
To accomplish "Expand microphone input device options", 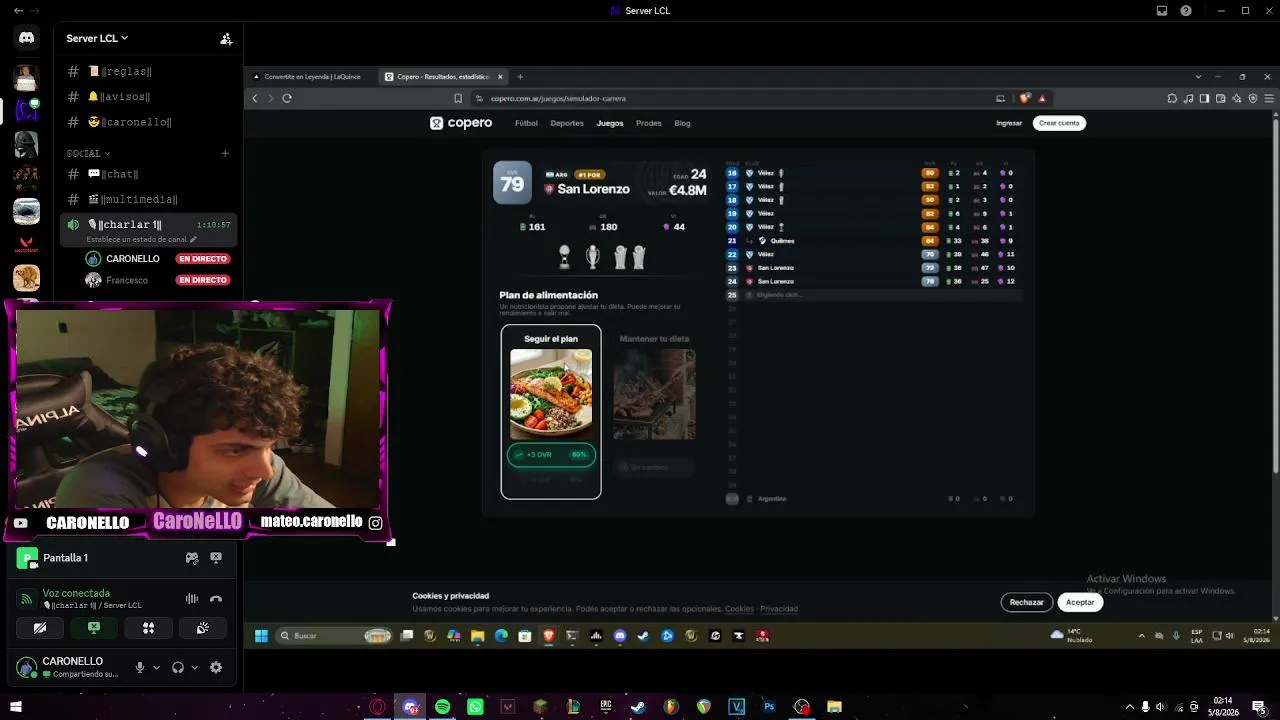I will pyautogui.click(x=156, y=668).
